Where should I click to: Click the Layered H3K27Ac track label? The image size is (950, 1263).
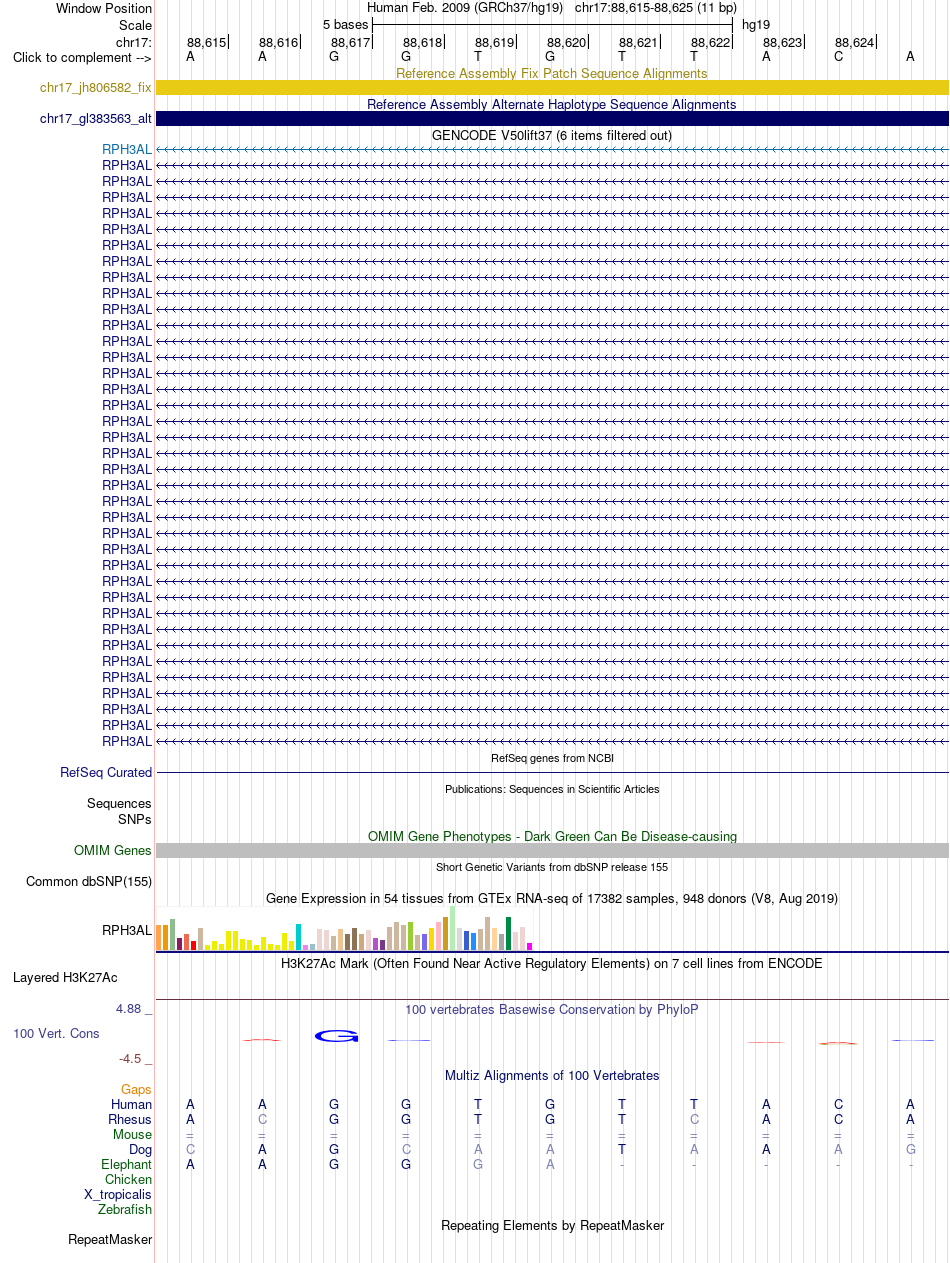click(65, 977)
